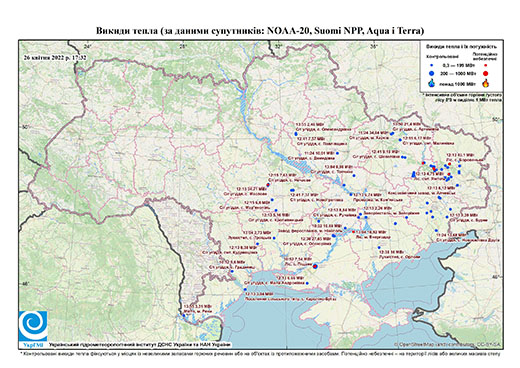Click the blue flame icon in legend

(432, 83)
